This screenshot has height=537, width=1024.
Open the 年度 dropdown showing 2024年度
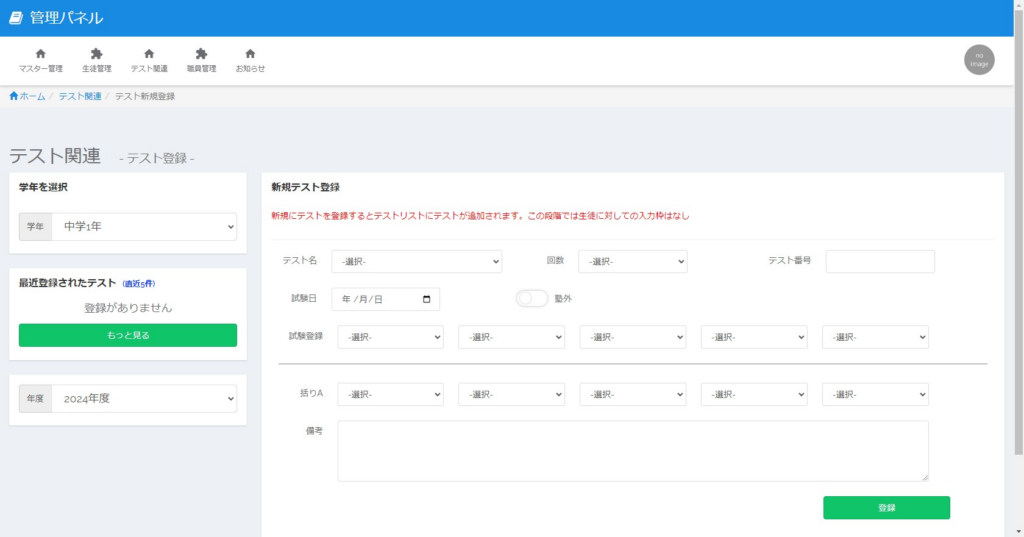(x=143, y=398)
